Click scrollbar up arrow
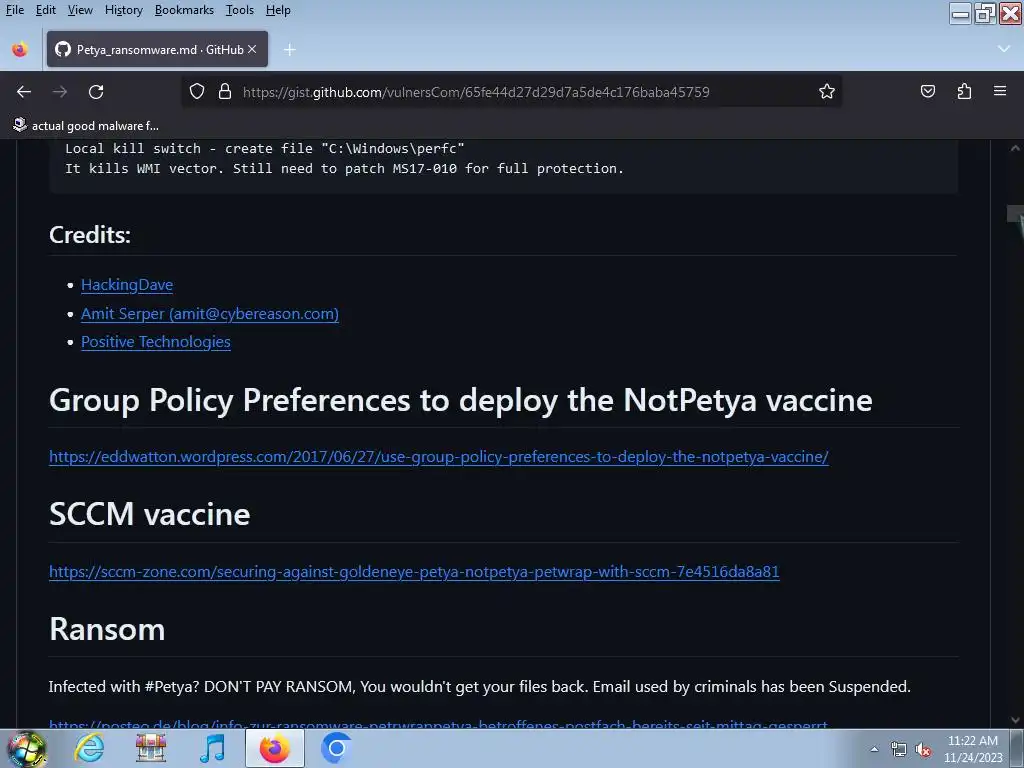The height and width of the screenshot is (768, 1024). pyautogui.click(x=1015, y=148)
